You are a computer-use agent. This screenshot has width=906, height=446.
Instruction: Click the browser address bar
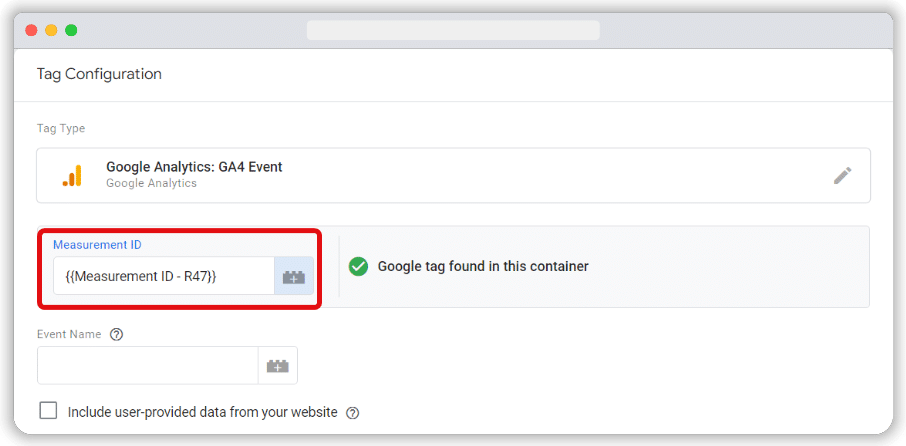453,30
